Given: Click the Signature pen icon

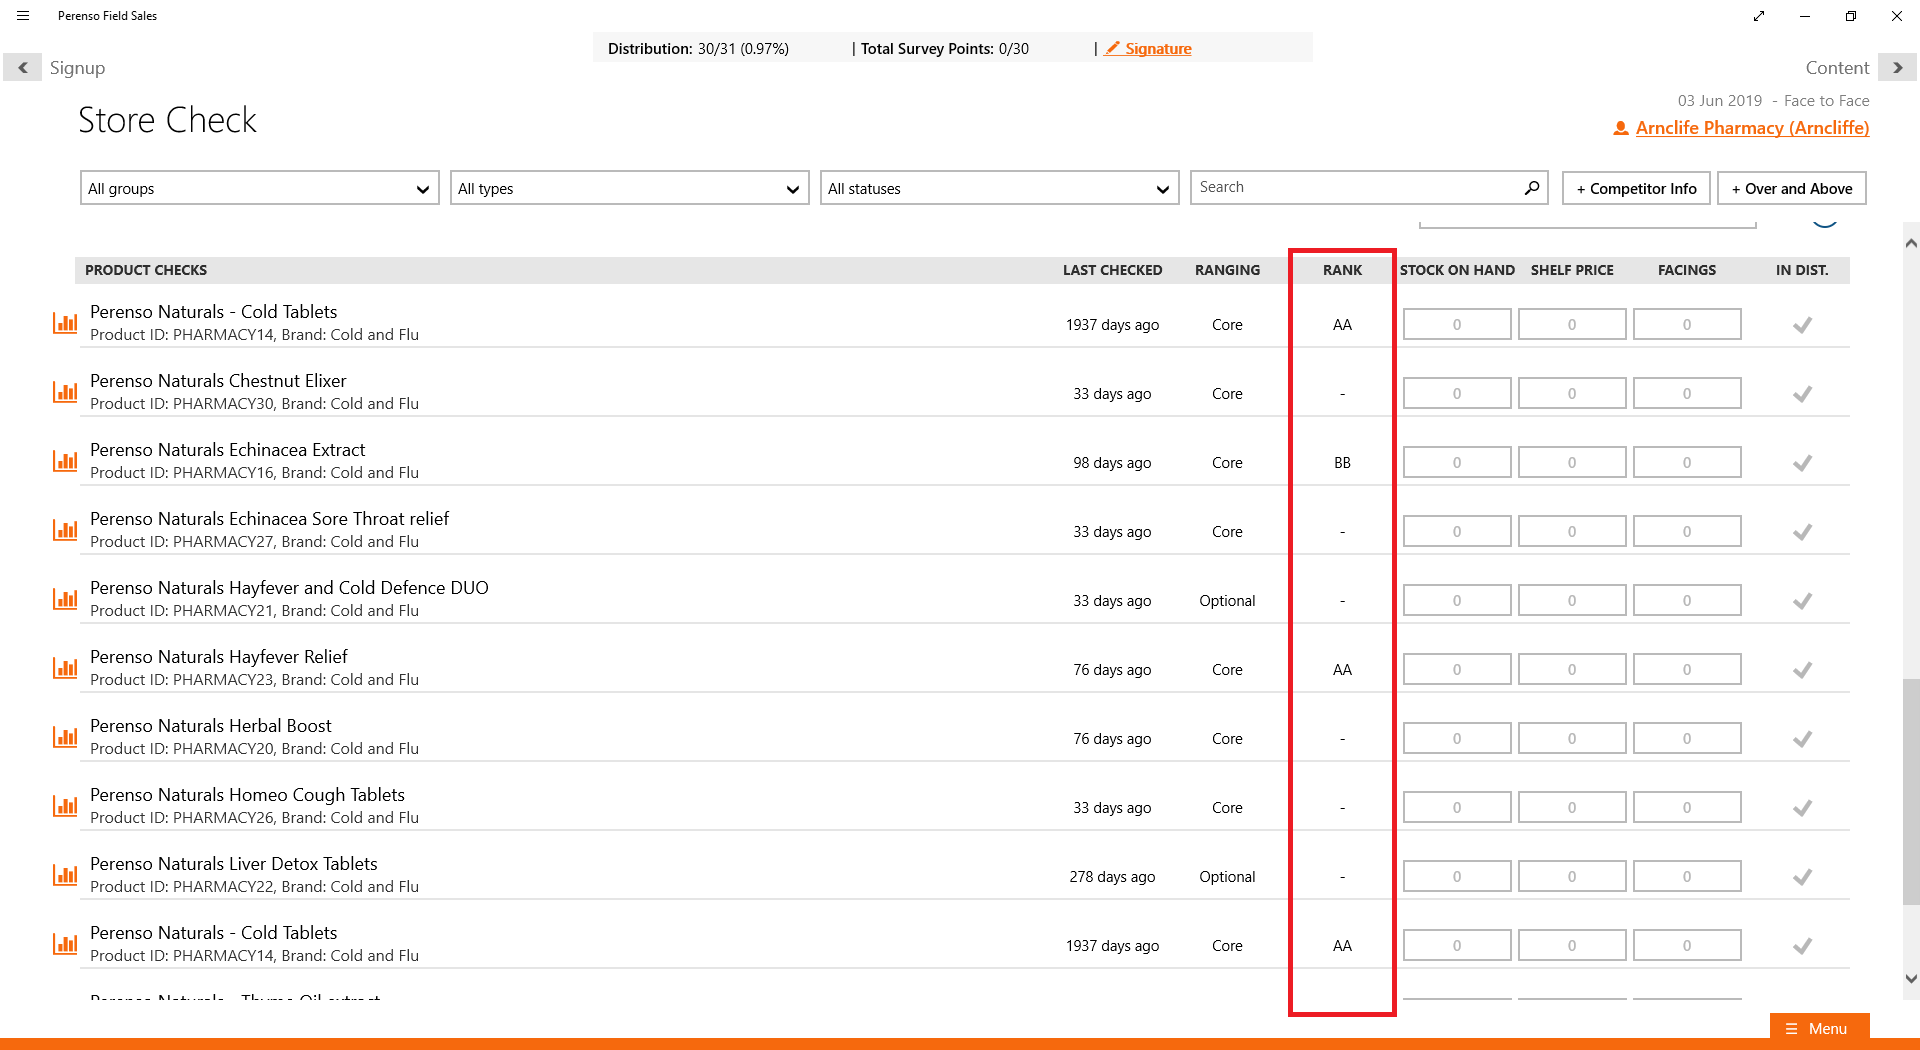Looking at the screenshot, I should point(1112,48).
